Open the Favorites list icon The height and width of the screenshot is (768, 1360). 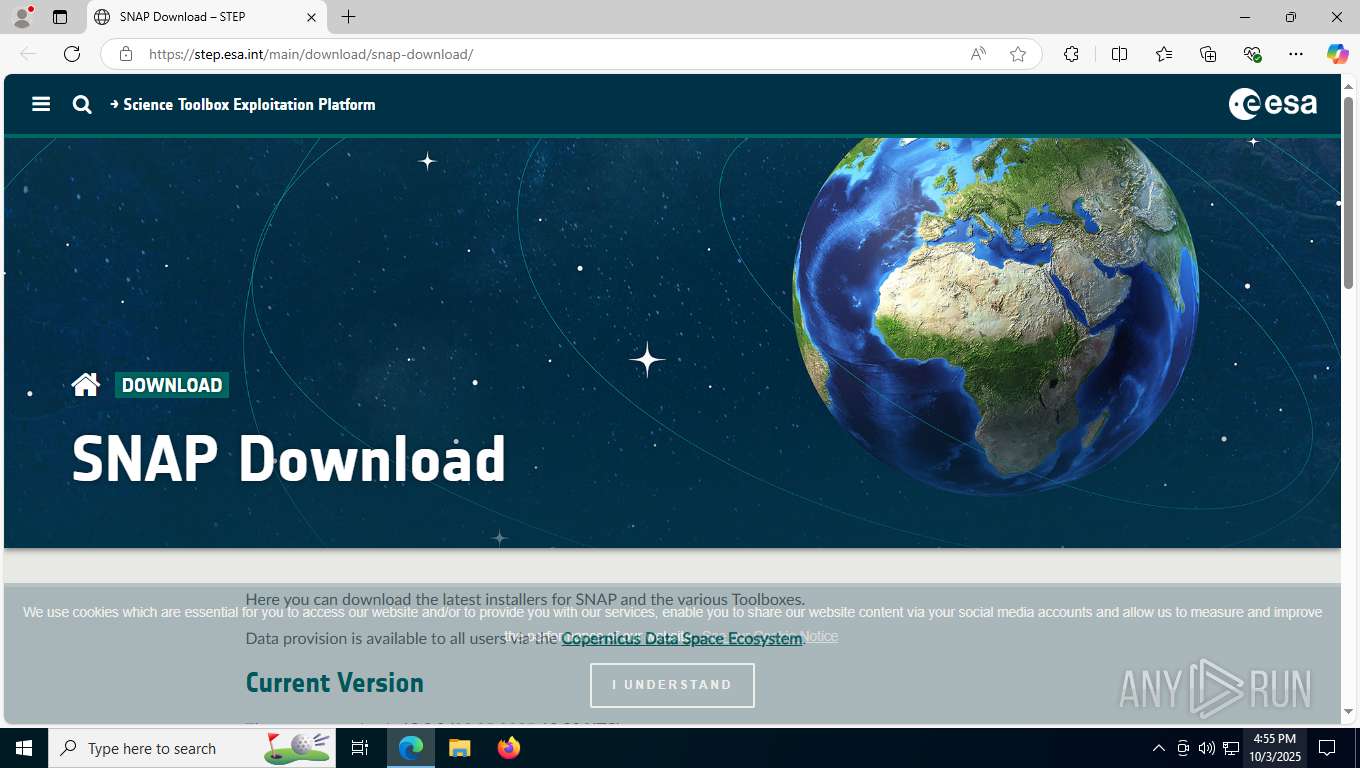point(1164,54)
